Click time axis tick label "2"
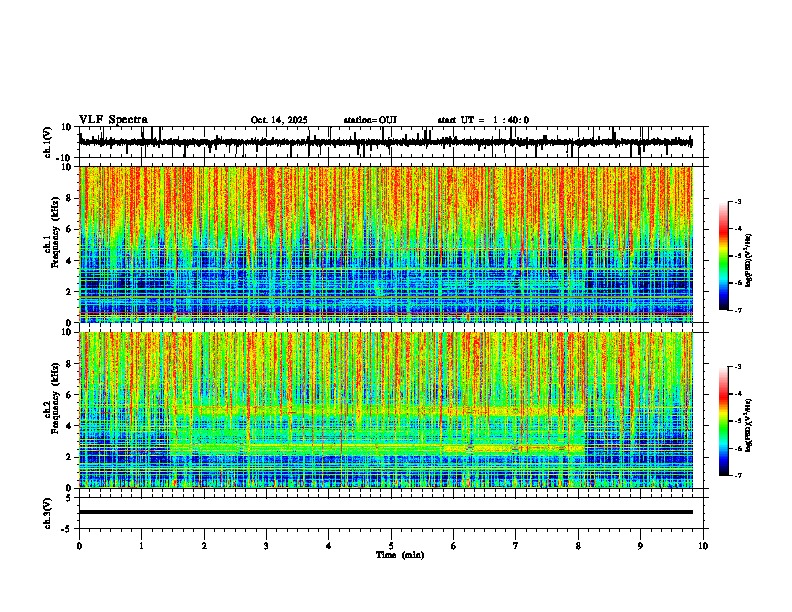The width and height of the screenshot is (792, 612). coord(204,546)
